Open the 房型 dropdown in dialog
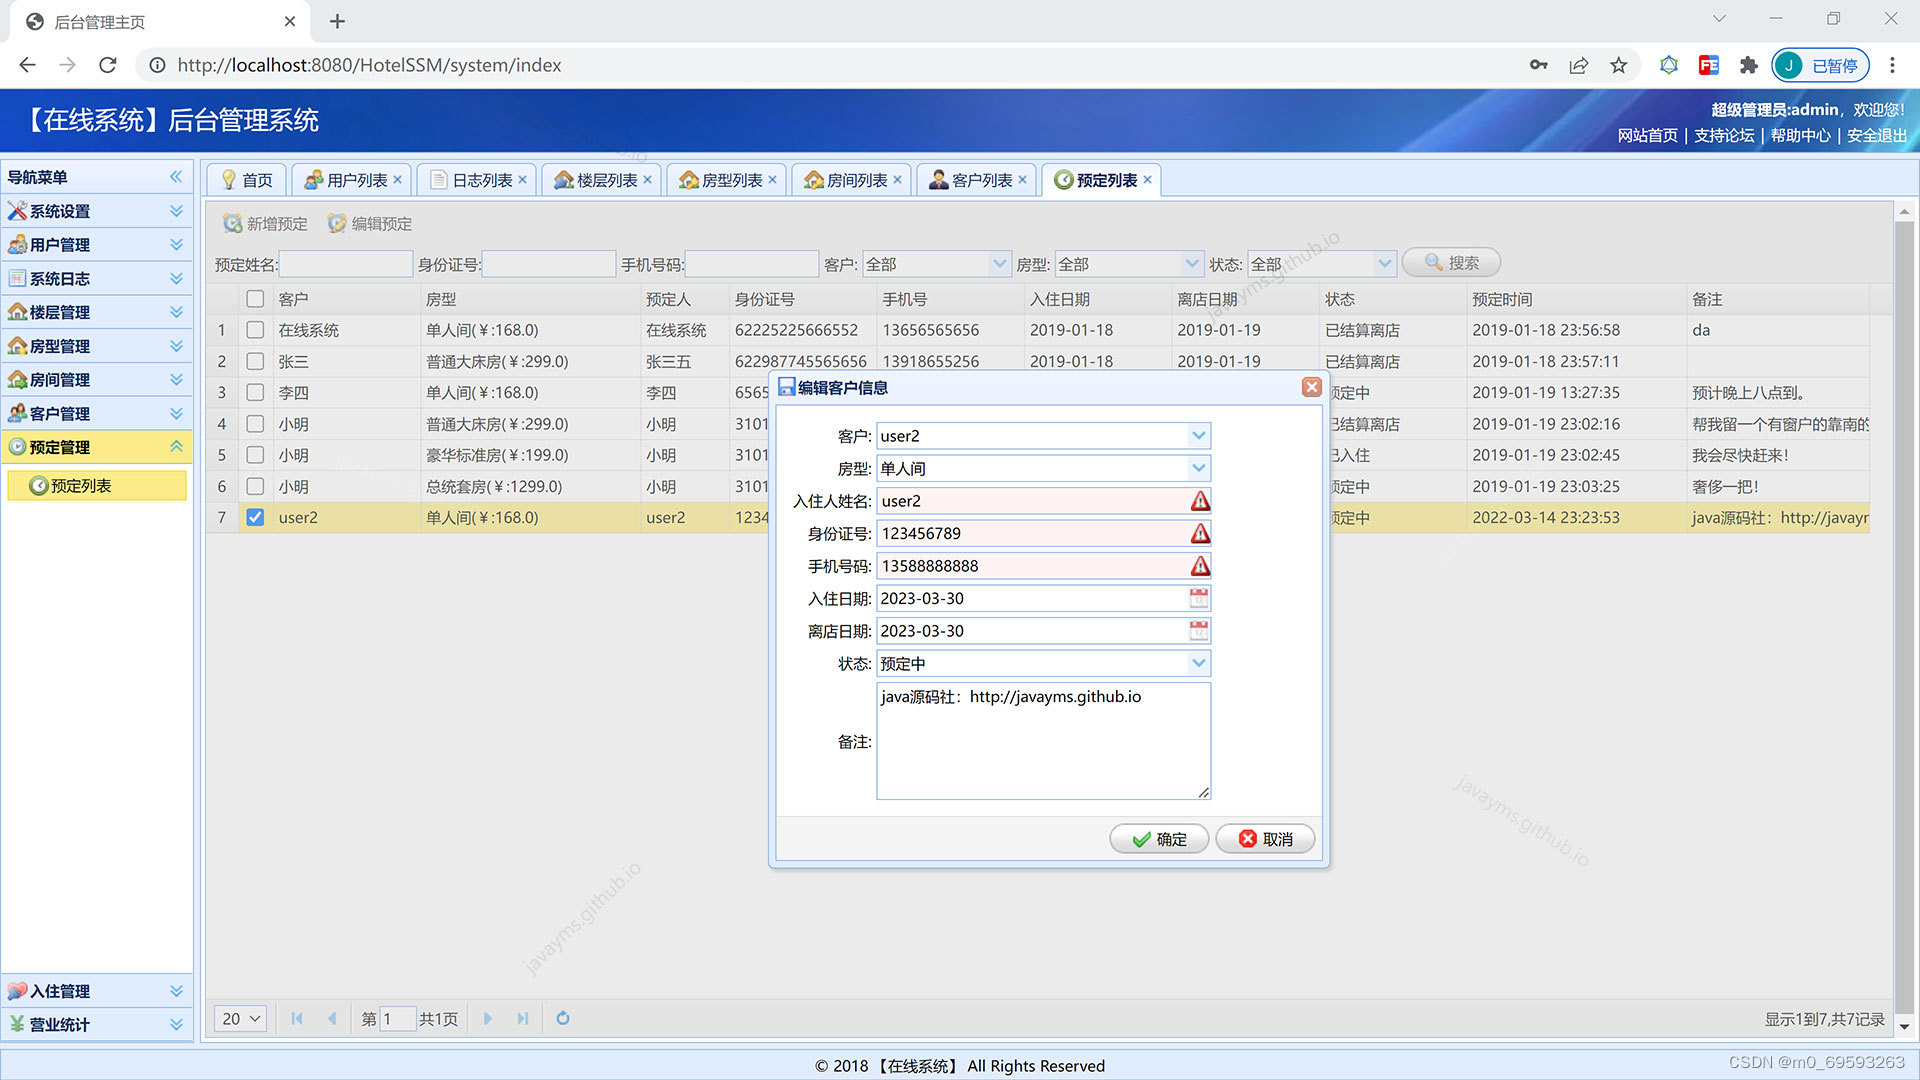Viewport: 1920px width, 1080px height. (1198, 468)
